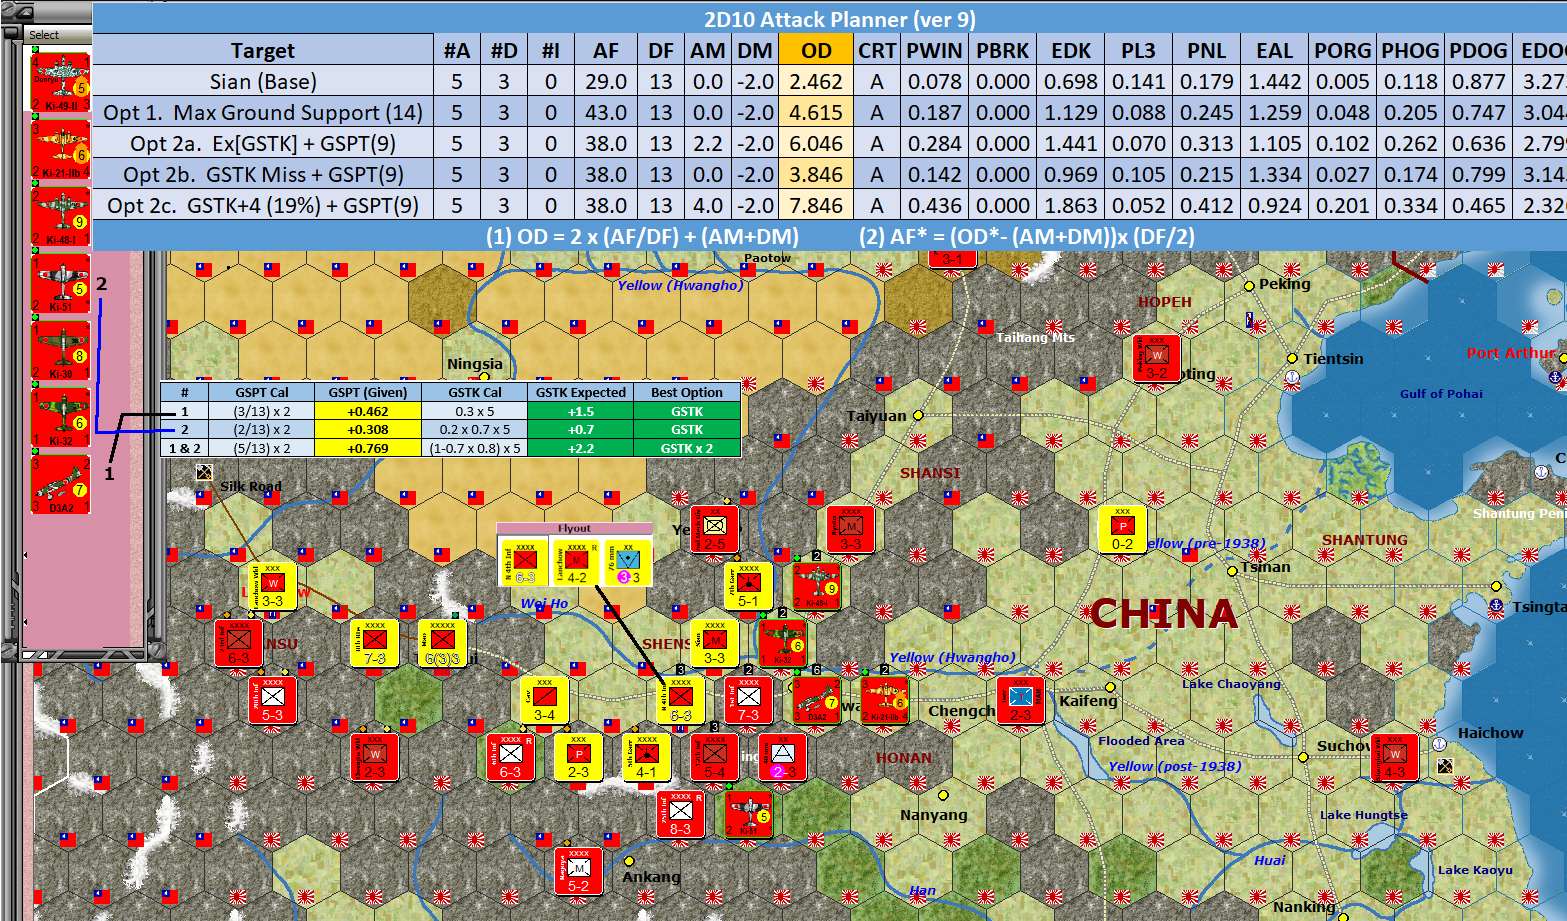Click the +0.769 GSPT cell
The width and height of the screenshot is (1567, 921).
click(368, 448)
